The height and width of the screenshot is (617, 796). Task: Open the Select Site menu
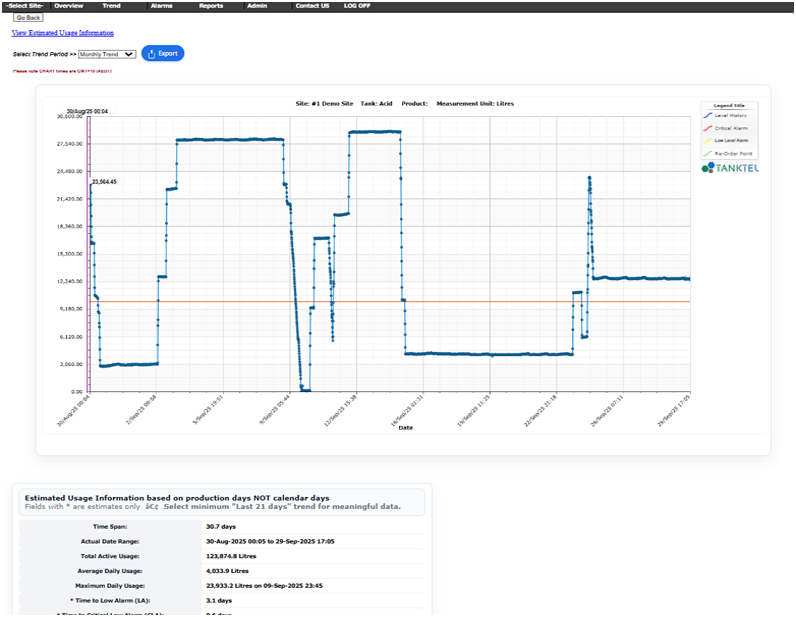25,6
